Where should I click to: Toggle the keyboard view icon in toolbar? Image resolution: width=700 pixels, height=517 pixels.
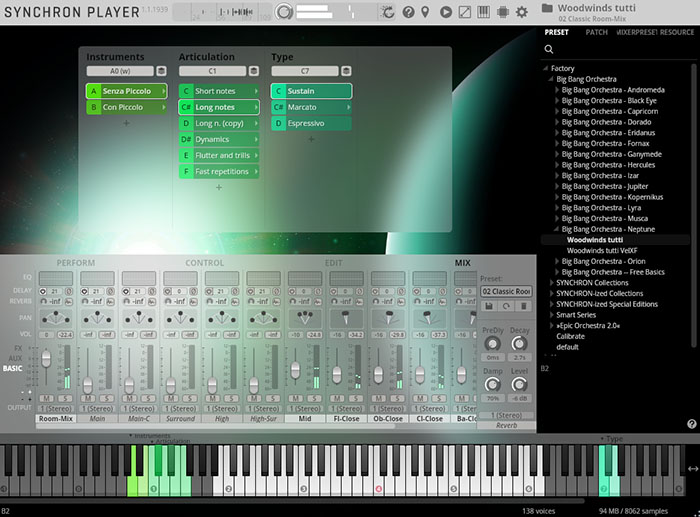click(483, 12)
